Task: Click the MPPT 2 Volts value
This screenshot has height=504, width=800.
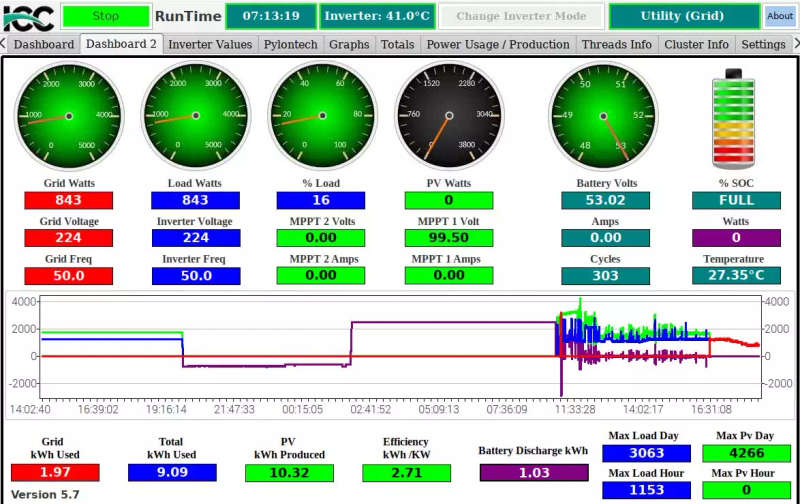Action: click(x=321, y=238)
